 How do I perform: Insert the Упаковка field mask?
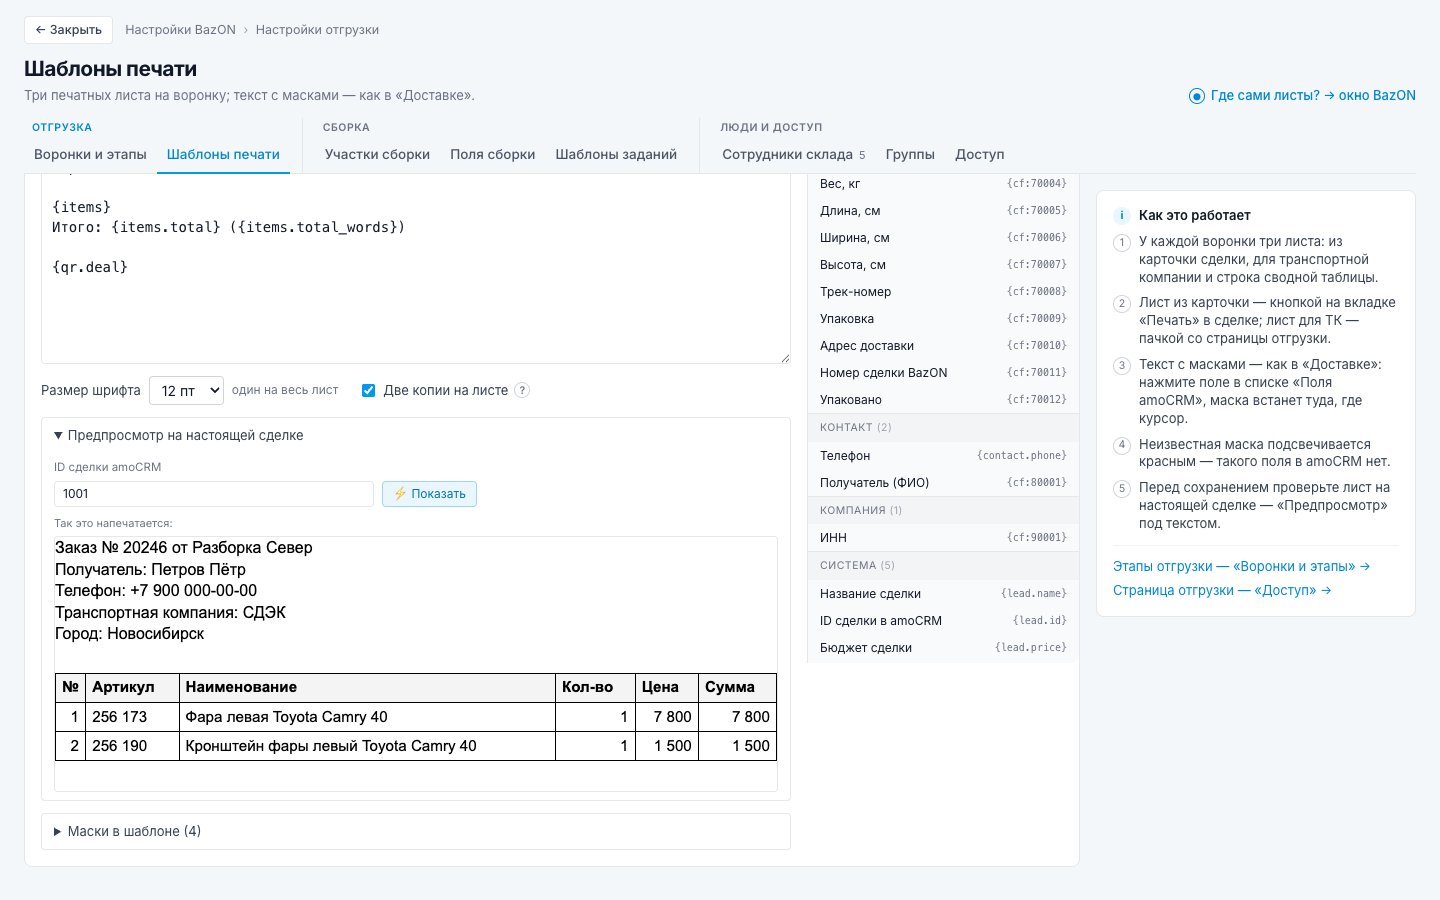[x=943, y=319]
